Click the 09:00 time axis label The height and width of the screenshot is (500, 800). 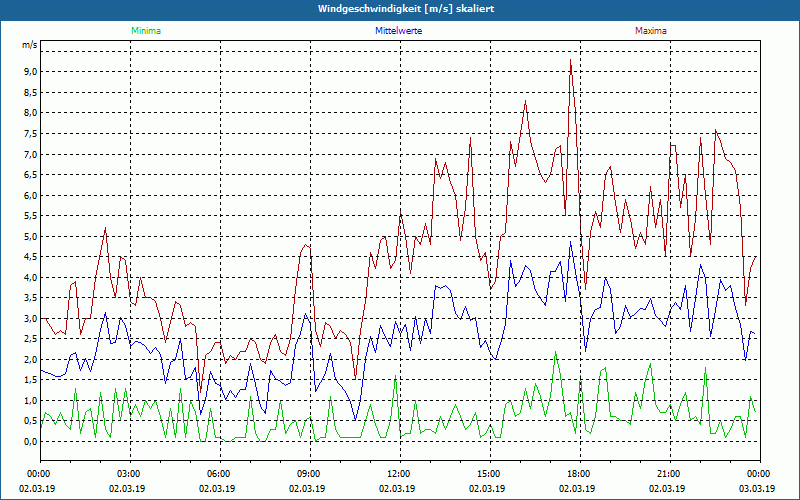click(310, 474)
